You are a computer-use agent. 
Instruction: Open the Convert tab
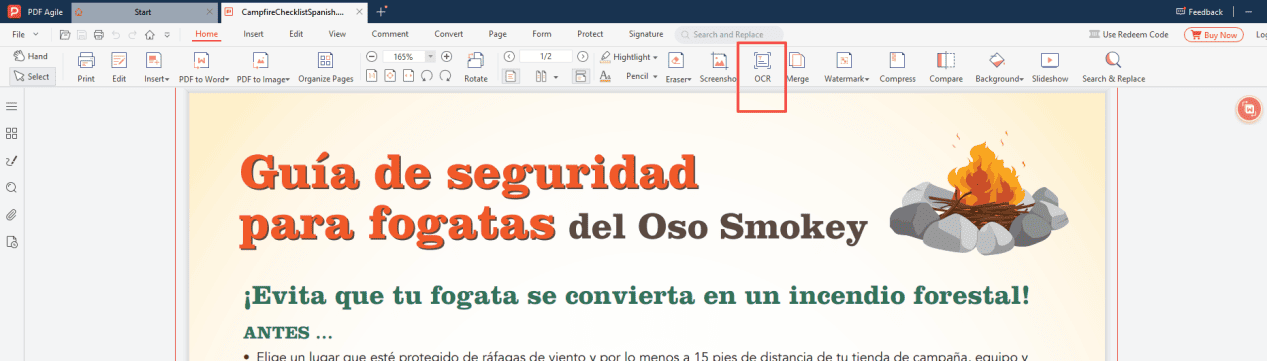[x=448, y=34]
